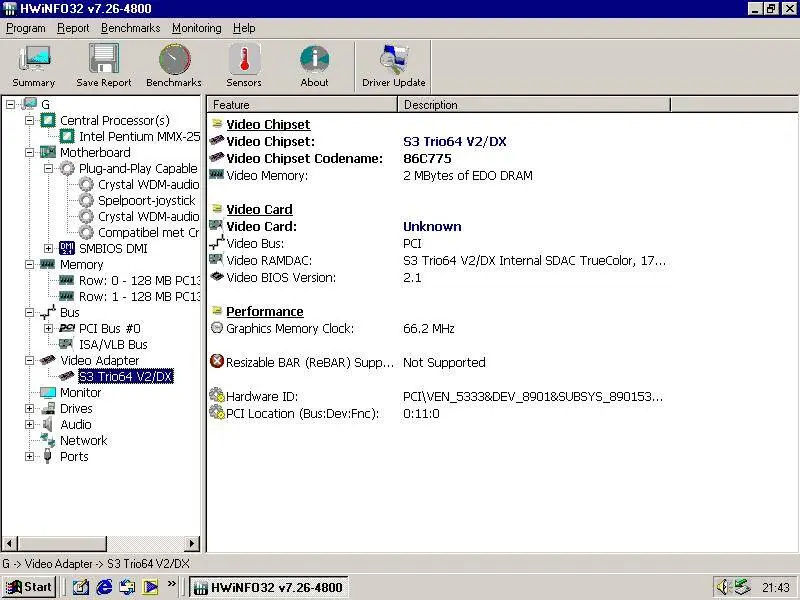
Task: Select Compatibel met Cr... tree entry
Action: 148,233
